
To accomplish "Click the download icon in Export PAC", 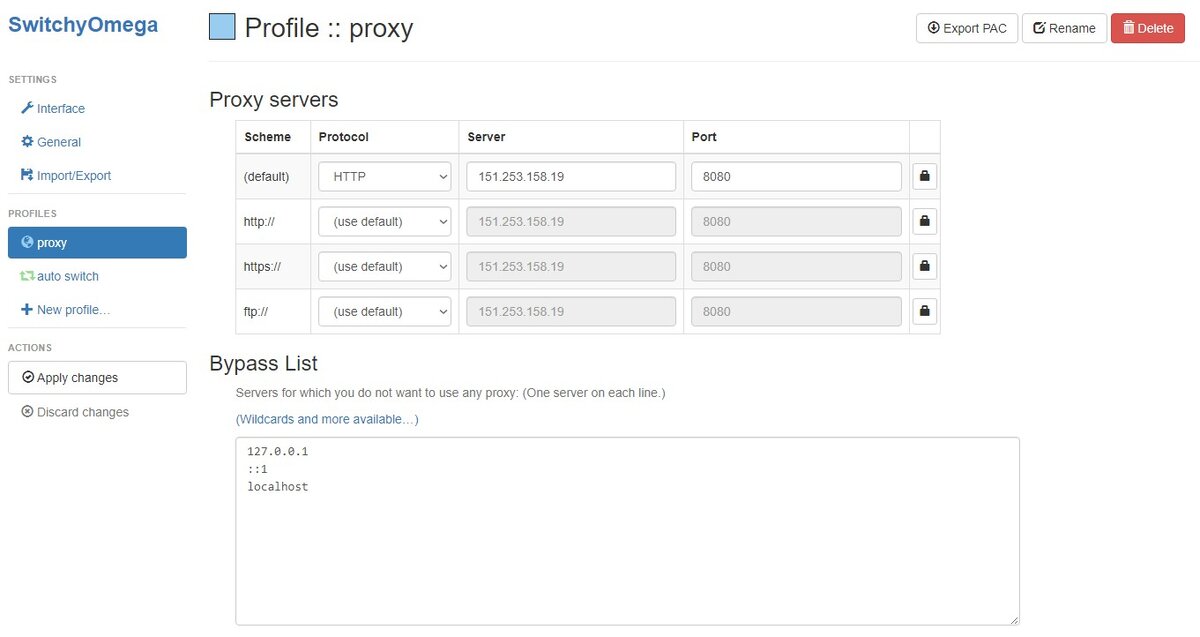I will pyautogui.click(x=934, y=28).
